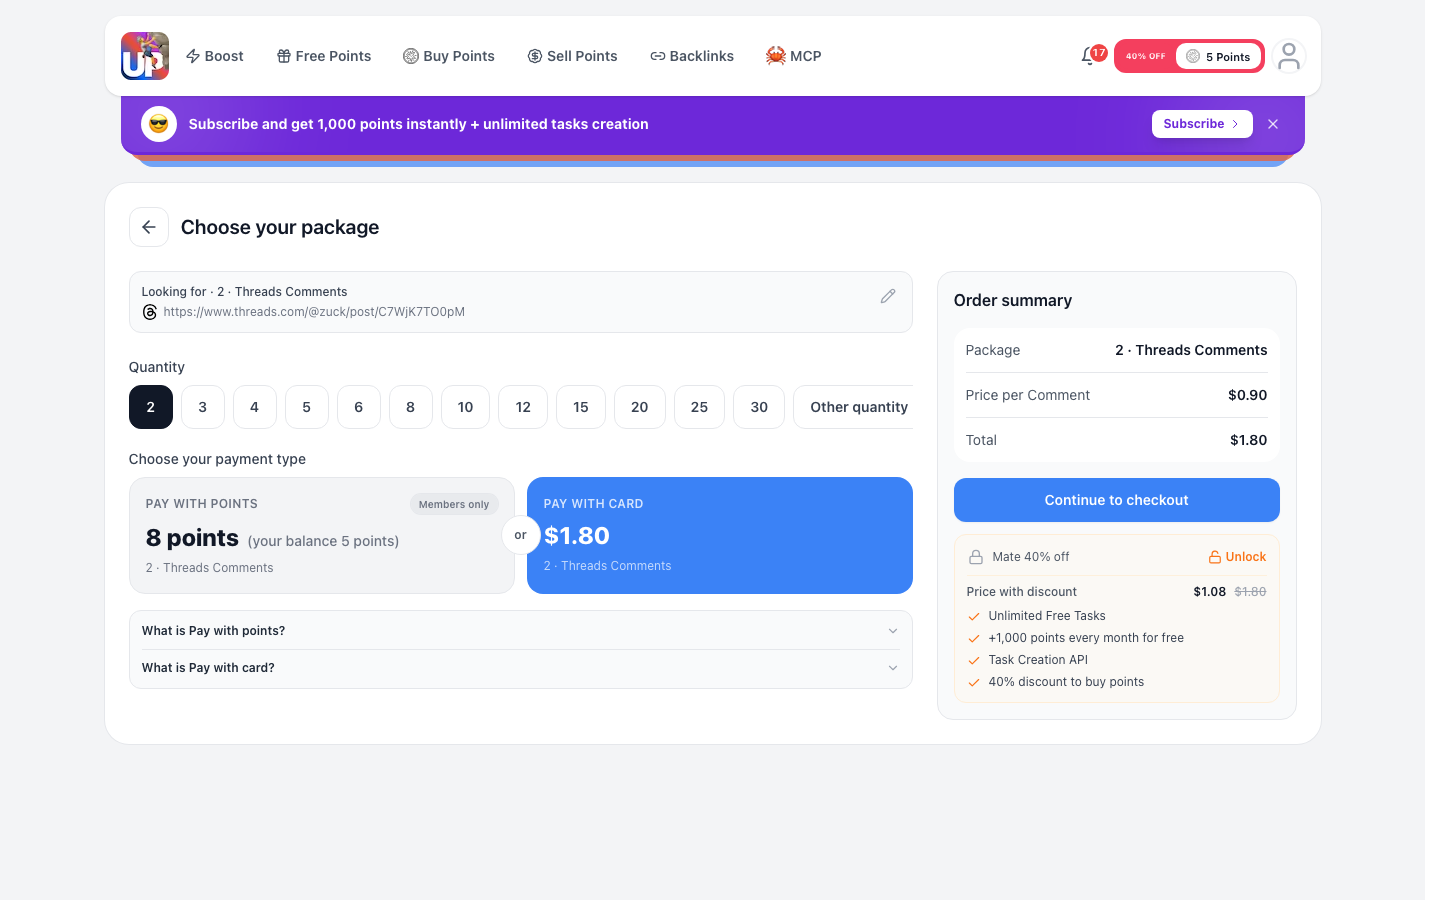Image resolution: width=1440 pixels, height=900 pixels.
Task: Click the 5 Points balance pill
Action: (1218, 57)
